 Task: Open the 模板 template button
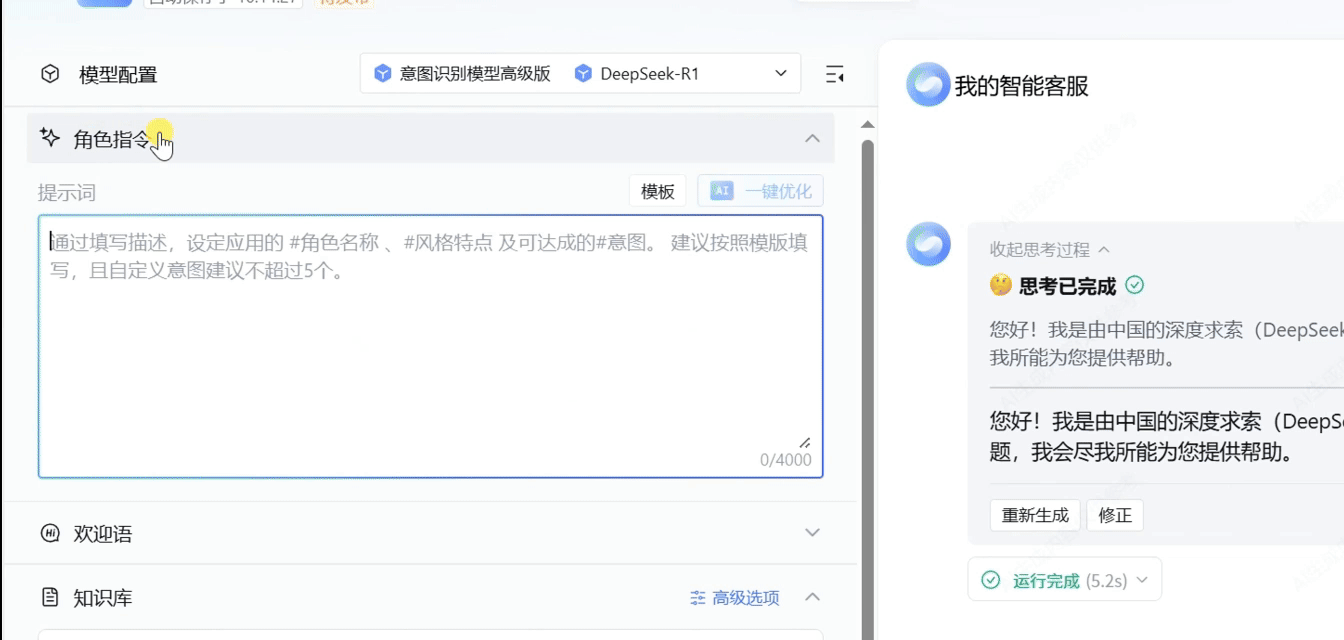657,191
